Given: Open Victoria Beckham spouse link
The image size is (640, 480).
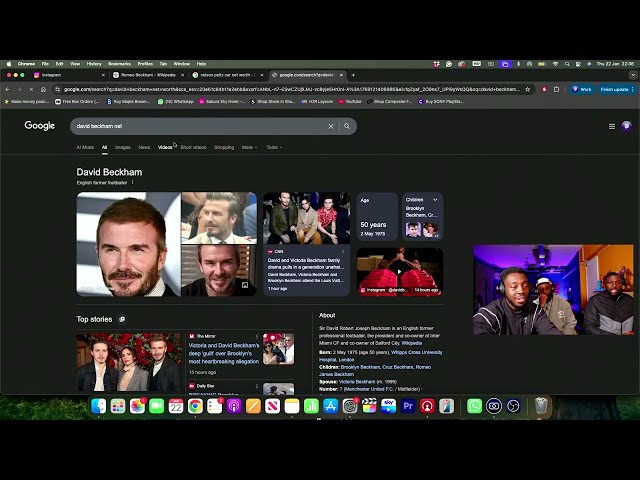Looking at the screenshot, I should coord(357,382).
